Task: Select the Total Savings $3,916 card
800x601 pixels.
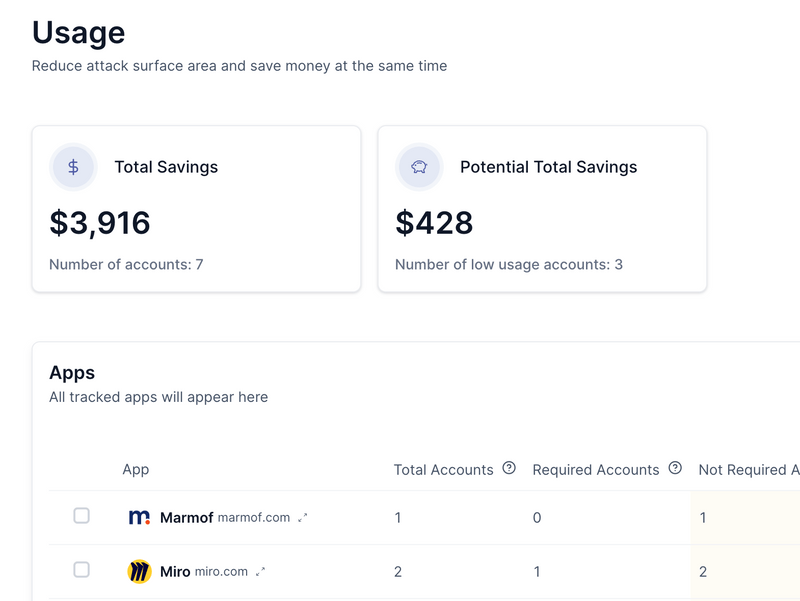Action: tap(196, 222)
